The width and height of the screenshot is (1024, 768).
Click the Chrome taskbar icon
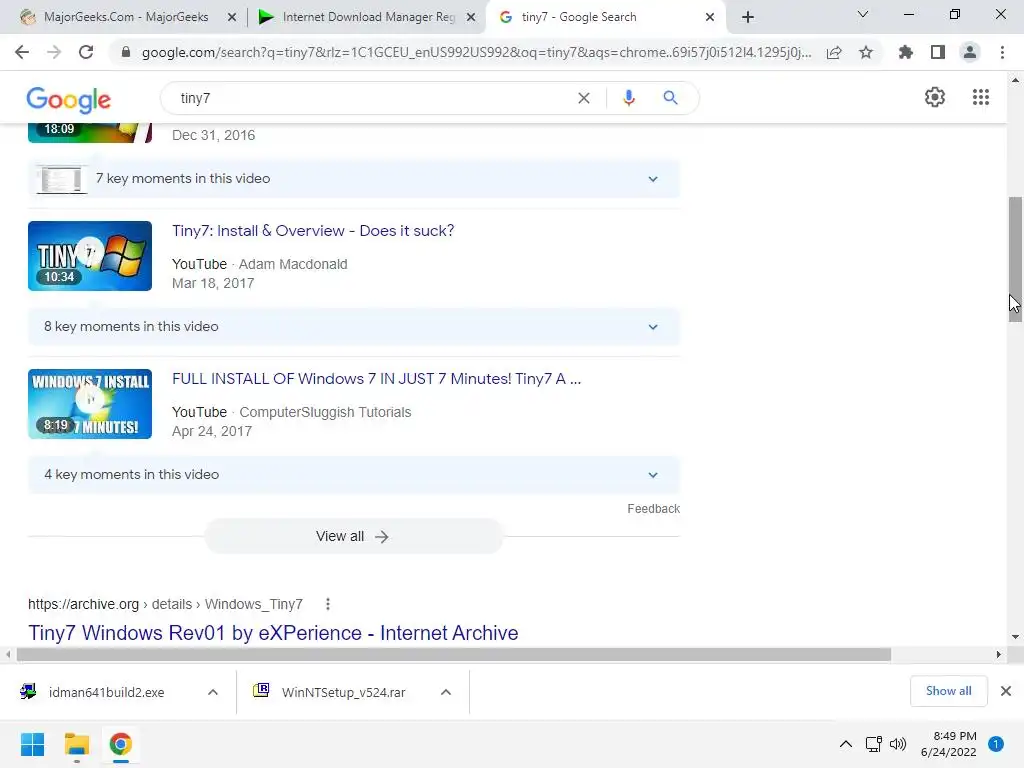pos(120,744)
